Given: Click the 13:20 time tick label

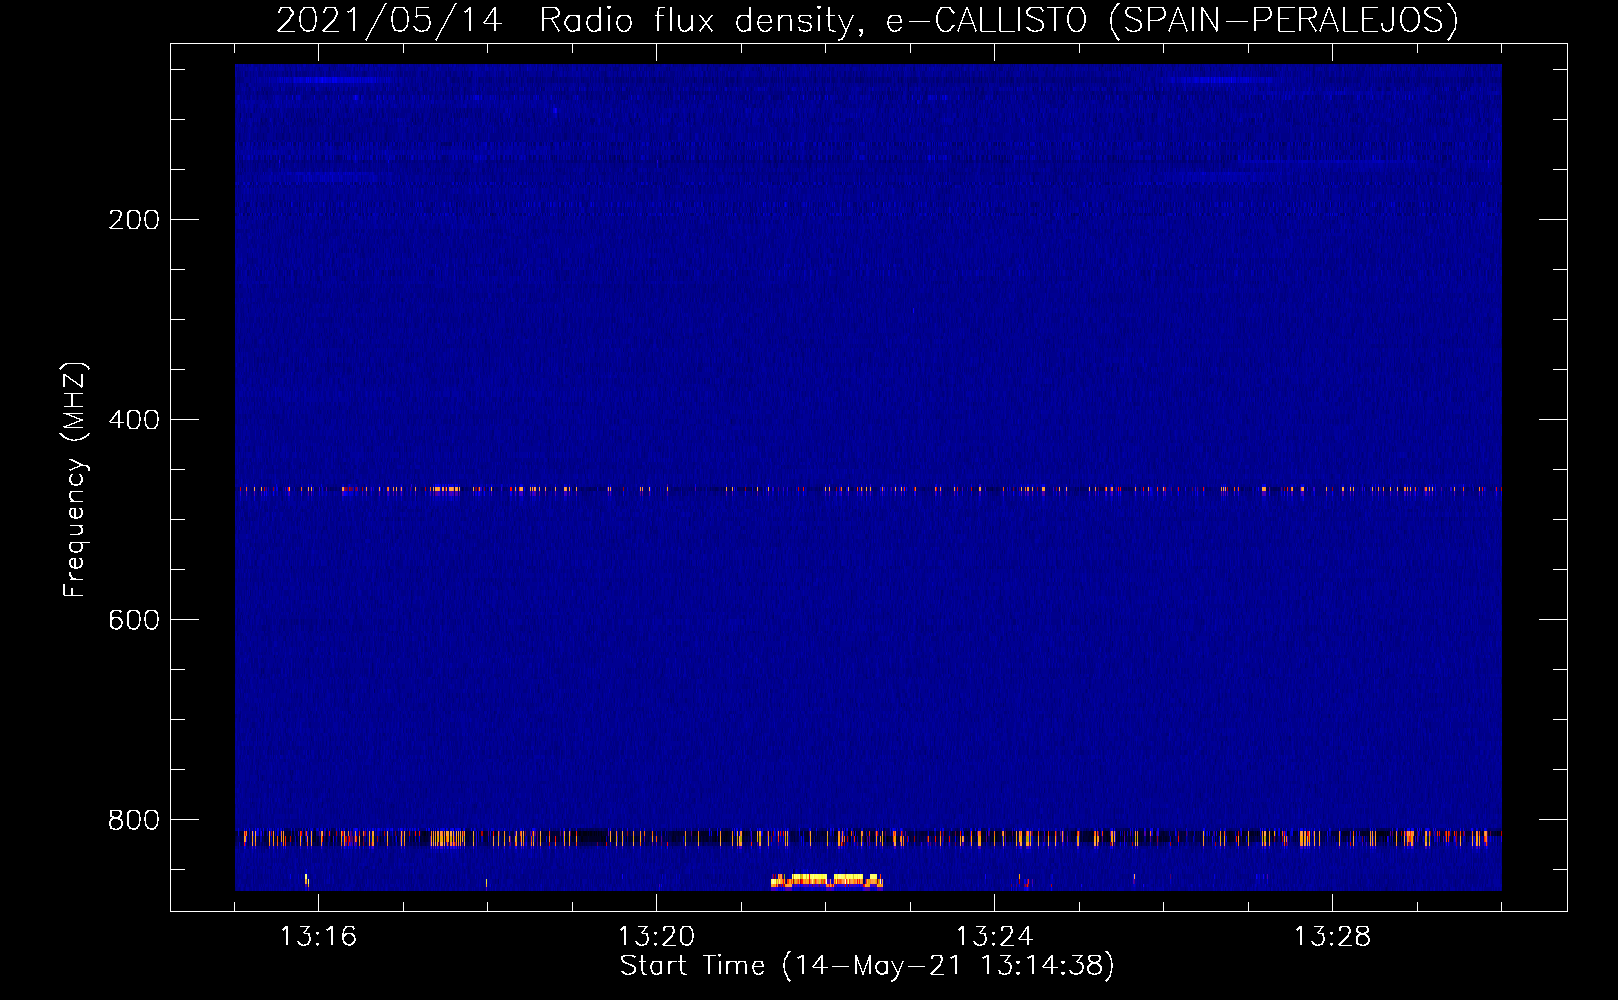Looking at the screenshot, I should click(656, 936).
